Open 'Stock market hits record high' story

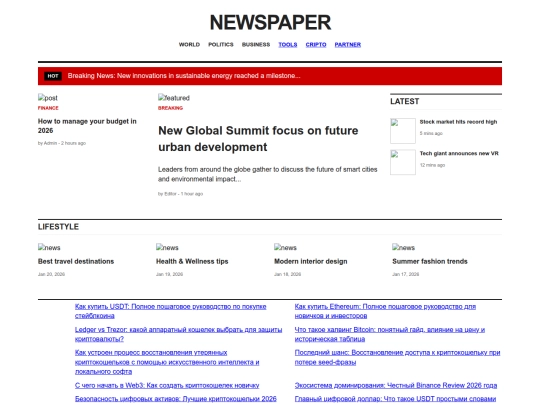458,122
